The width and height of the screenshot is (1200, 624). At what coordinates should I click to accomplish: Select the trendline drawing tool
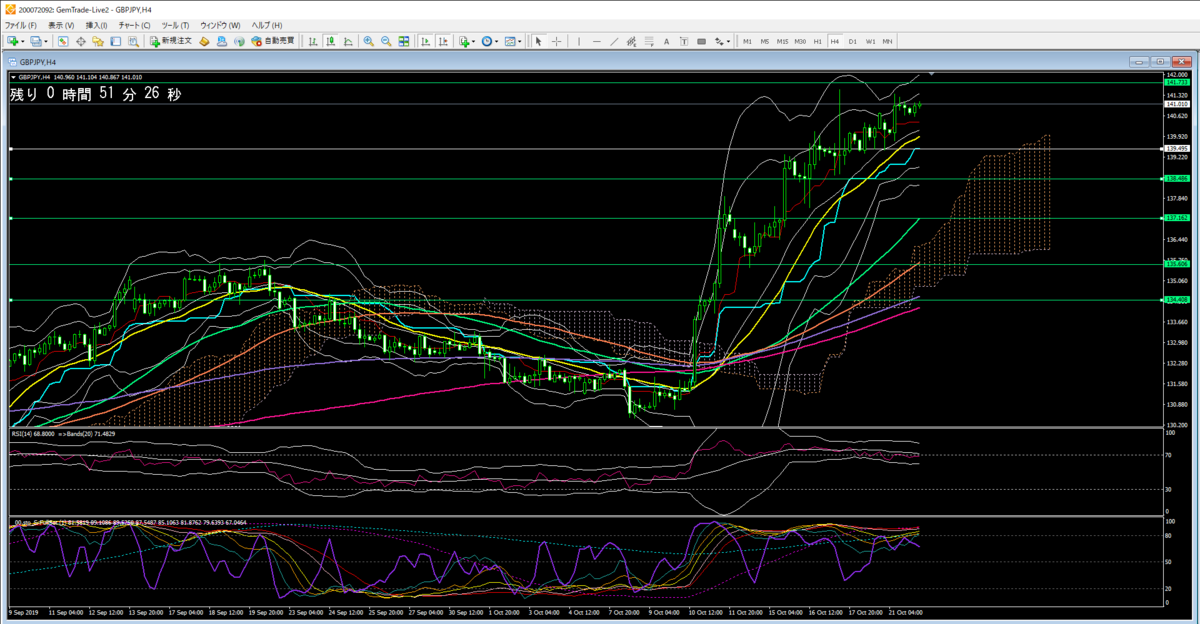(614, 41)
